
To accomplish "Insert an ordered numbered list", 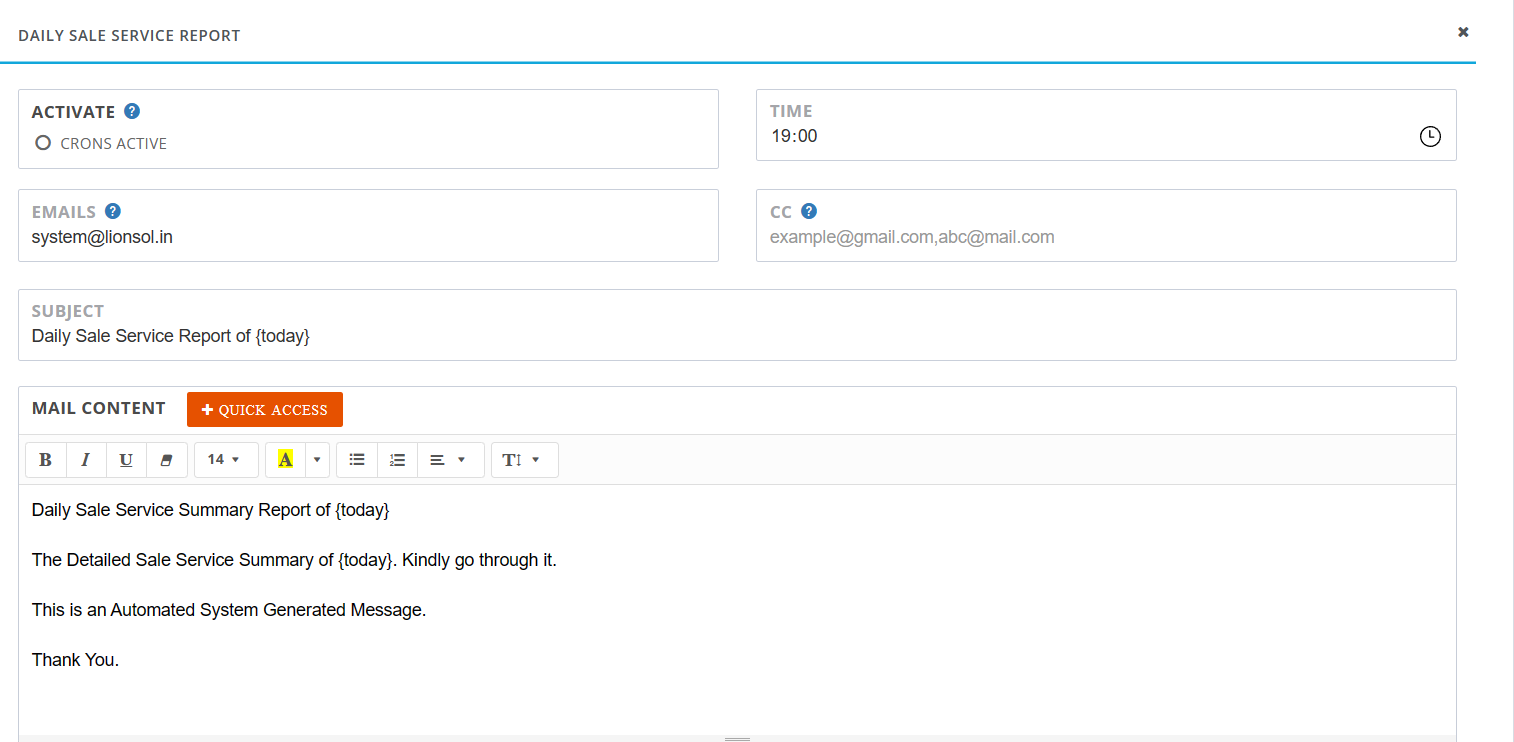I will tap(397, 460).
